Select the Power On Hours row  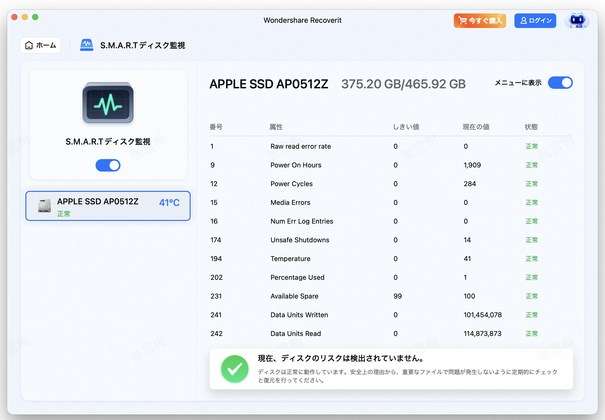pos(390,164)
